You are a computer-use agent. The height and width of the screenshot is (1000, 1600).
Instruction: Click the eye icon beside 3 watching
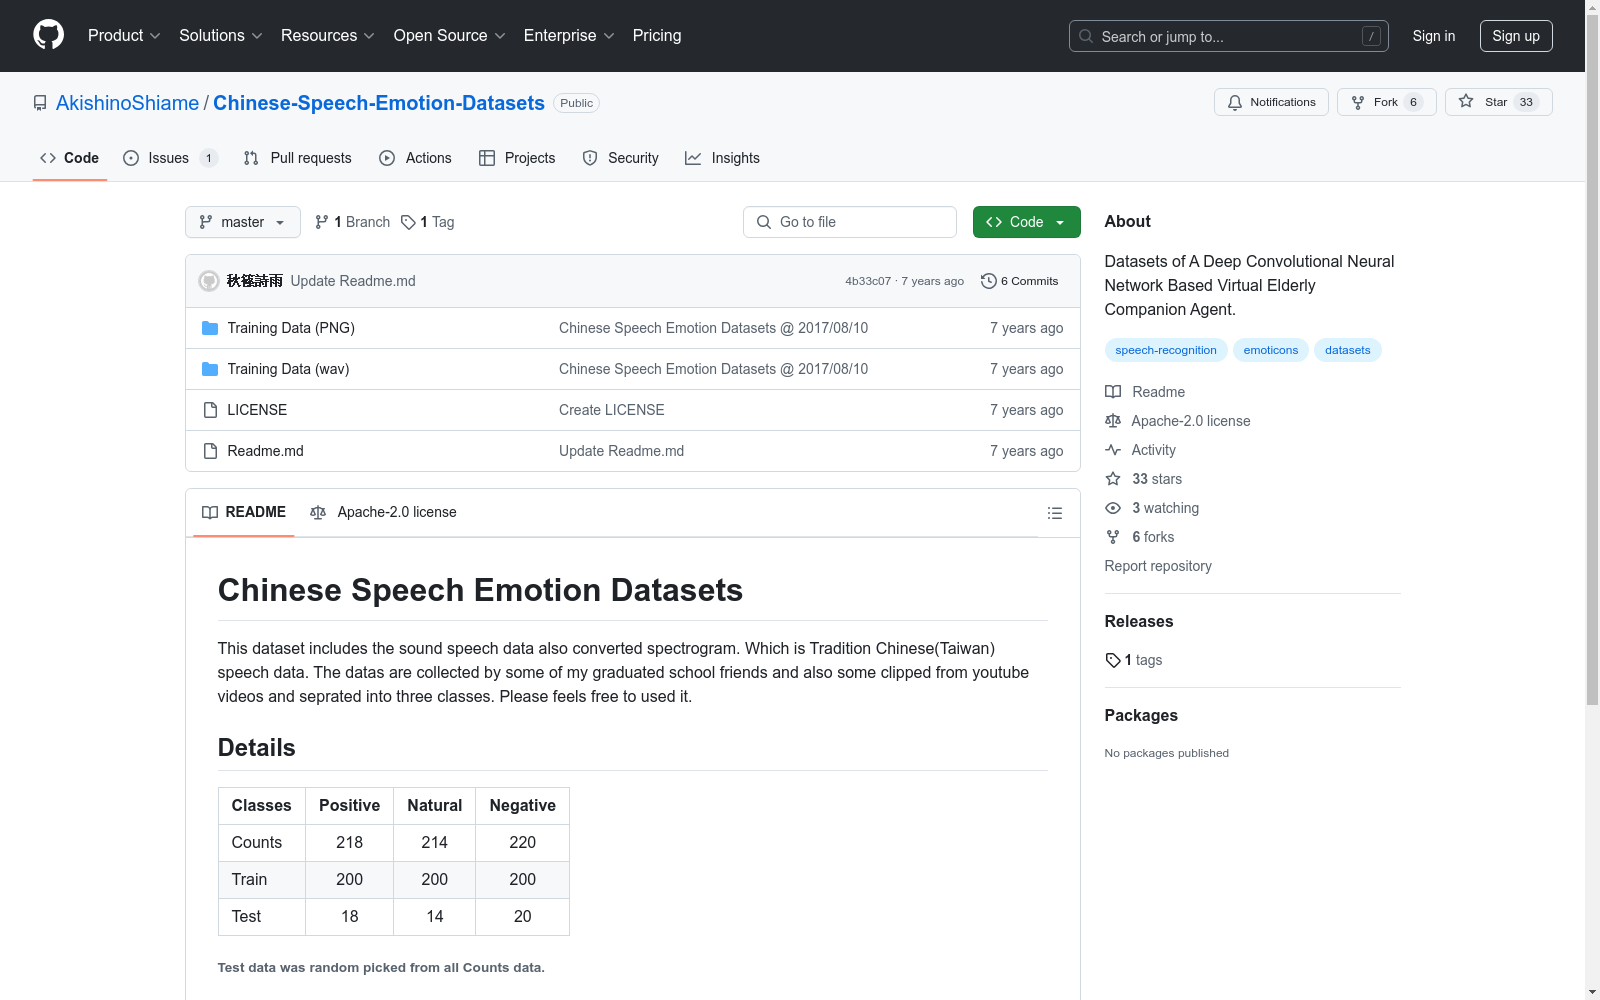click(x=1113, y=508)
